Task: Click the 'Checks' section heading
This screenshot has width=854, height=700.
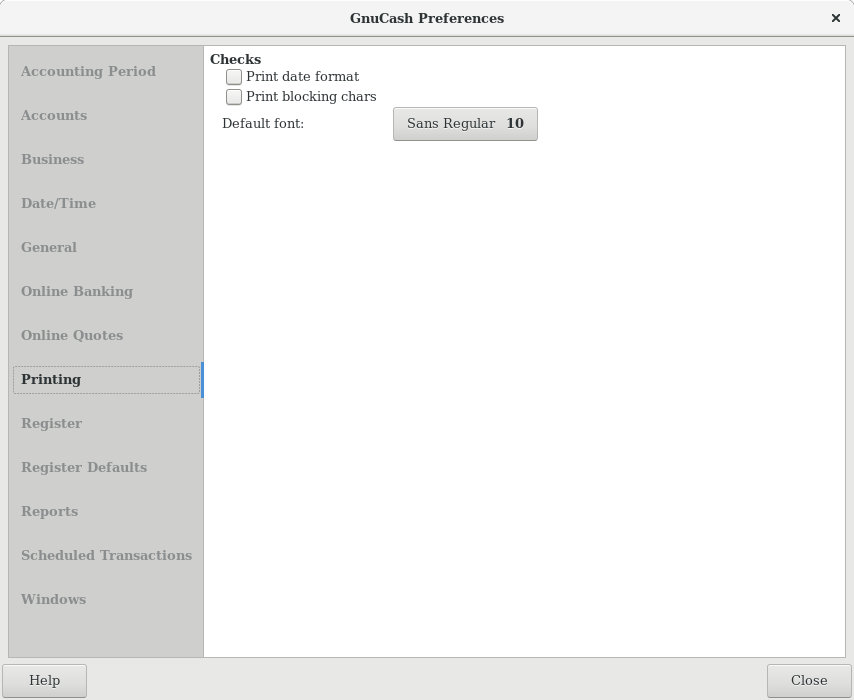Action: (x=235, y=59)
